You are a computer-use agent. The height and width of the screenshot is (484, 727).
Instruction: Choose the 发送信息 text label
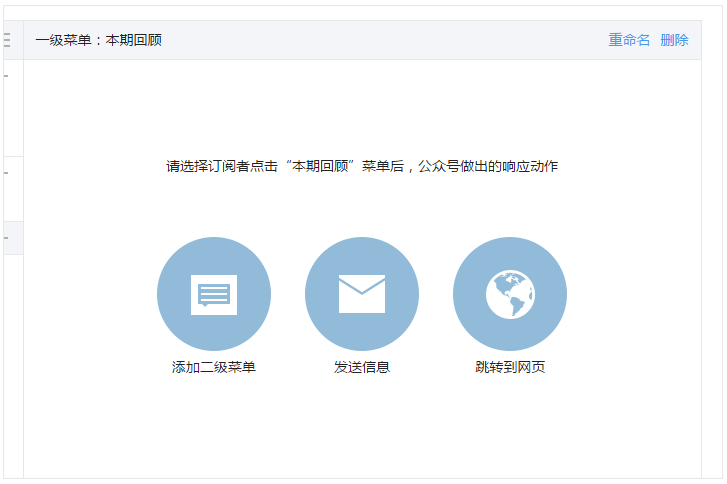tap(361, 367)
